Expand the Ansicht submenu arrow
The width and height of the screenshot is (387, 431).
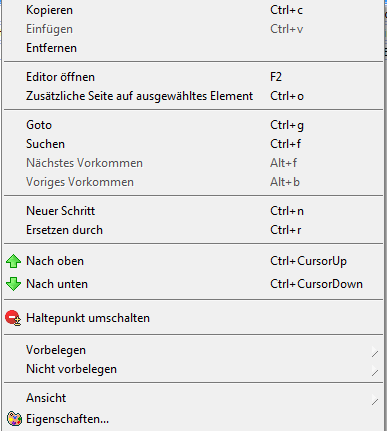coord(375,401)
